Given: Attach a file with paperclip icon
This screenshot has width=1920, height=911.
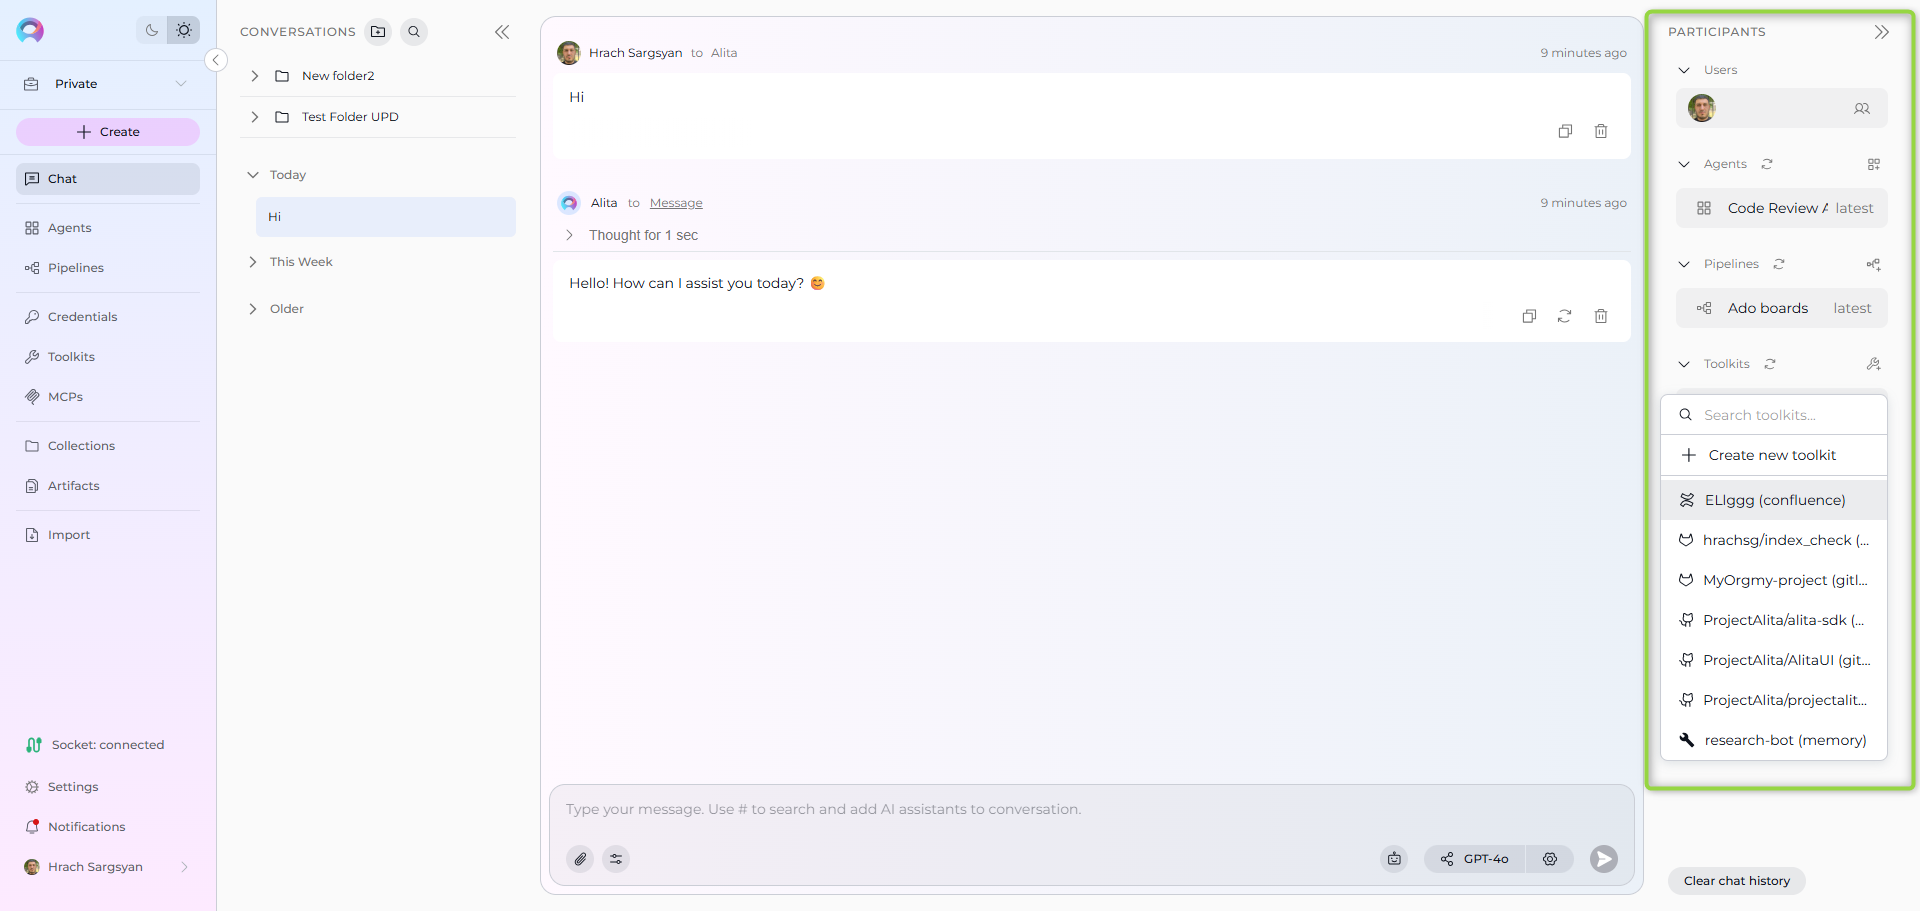Looking at the screenshot, I should point(580,859).
